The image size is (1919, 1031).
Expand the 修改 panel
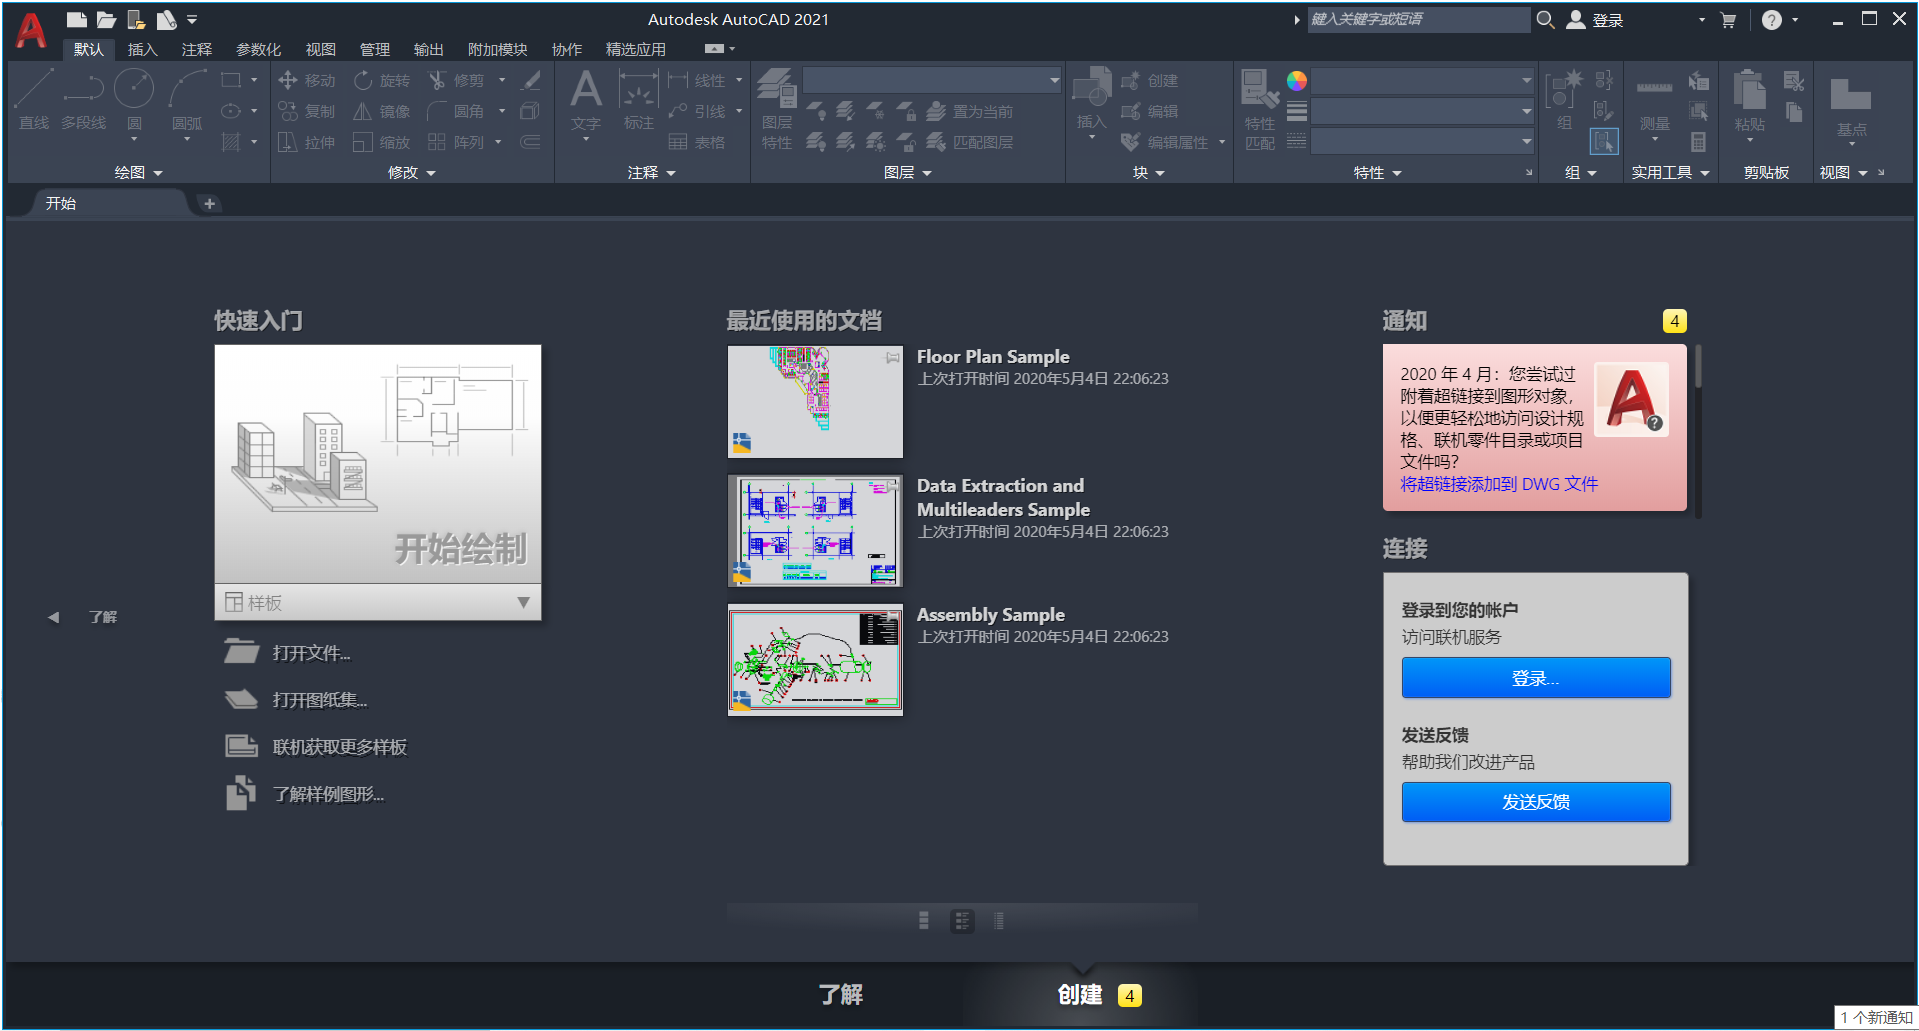point(412,173)
